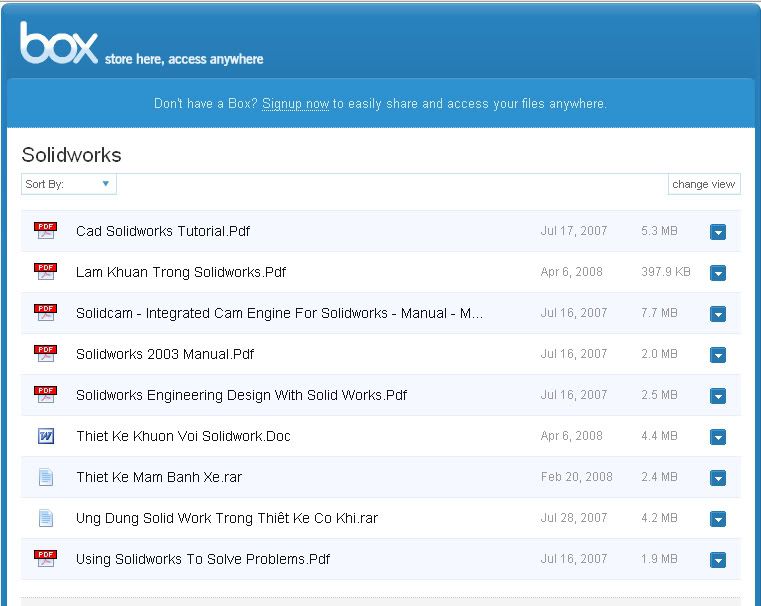This screenshot has width=761, height=606.
Task: Click PDF icon for Solidworks 2003 Manual
Action: 45,354
